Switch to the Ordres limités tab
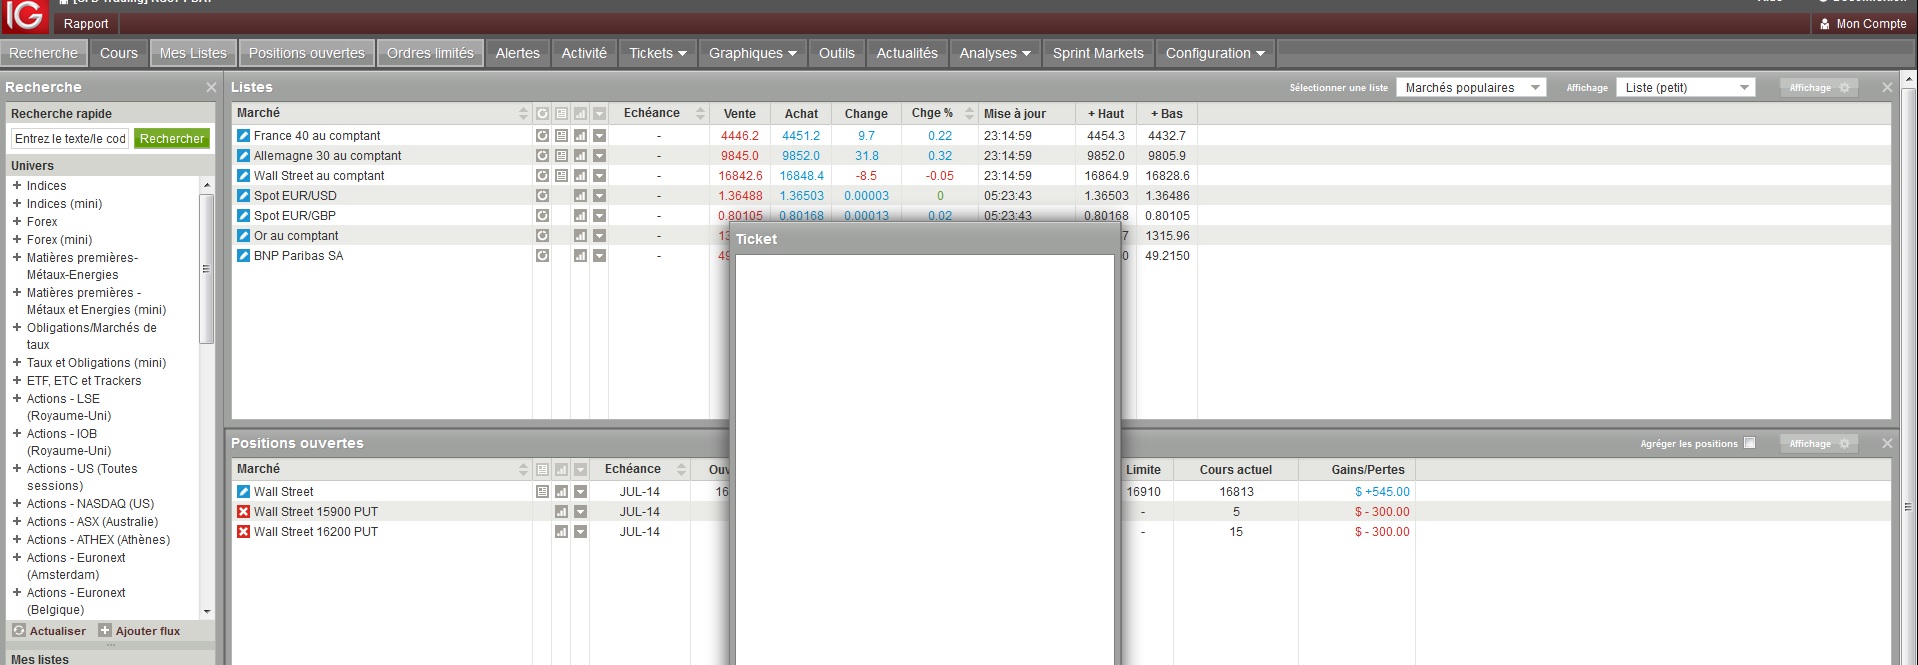The width and height of the screenshot is (1918, 665). click(430, 53)
